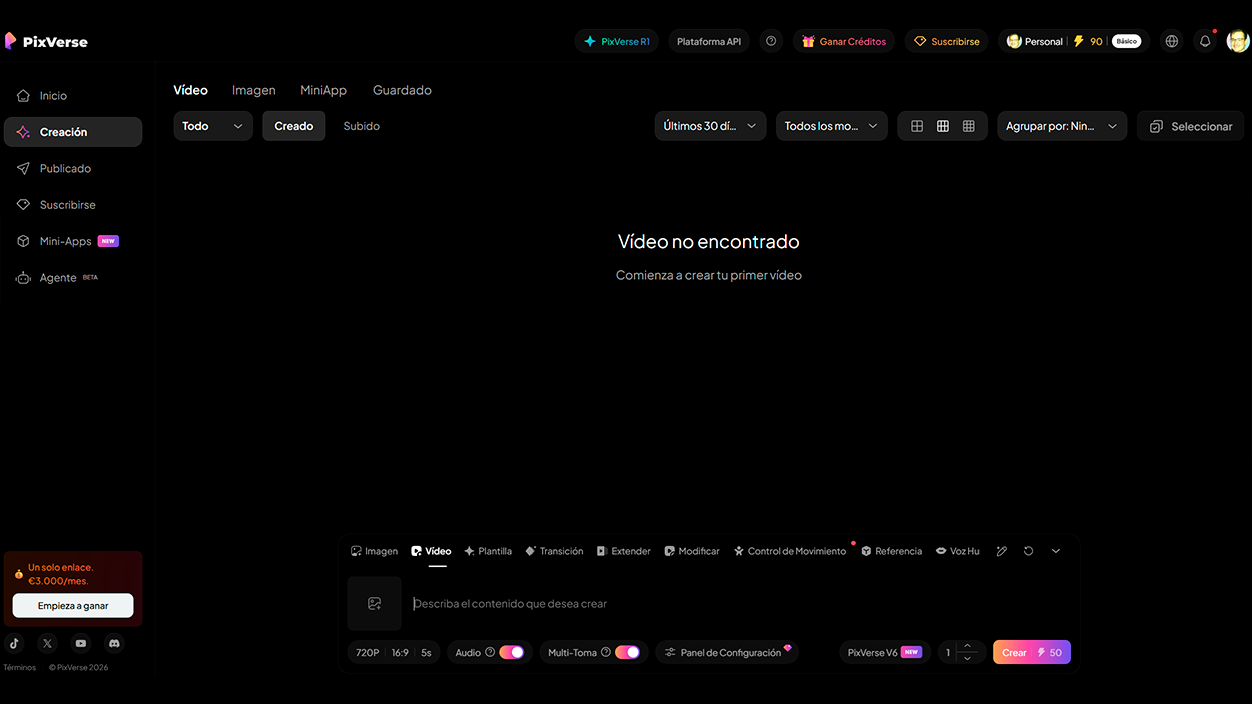The height and width of the screenshot is (704, 1252).
Task: Click the Seleccionar button
Action: pos(1191,126)
